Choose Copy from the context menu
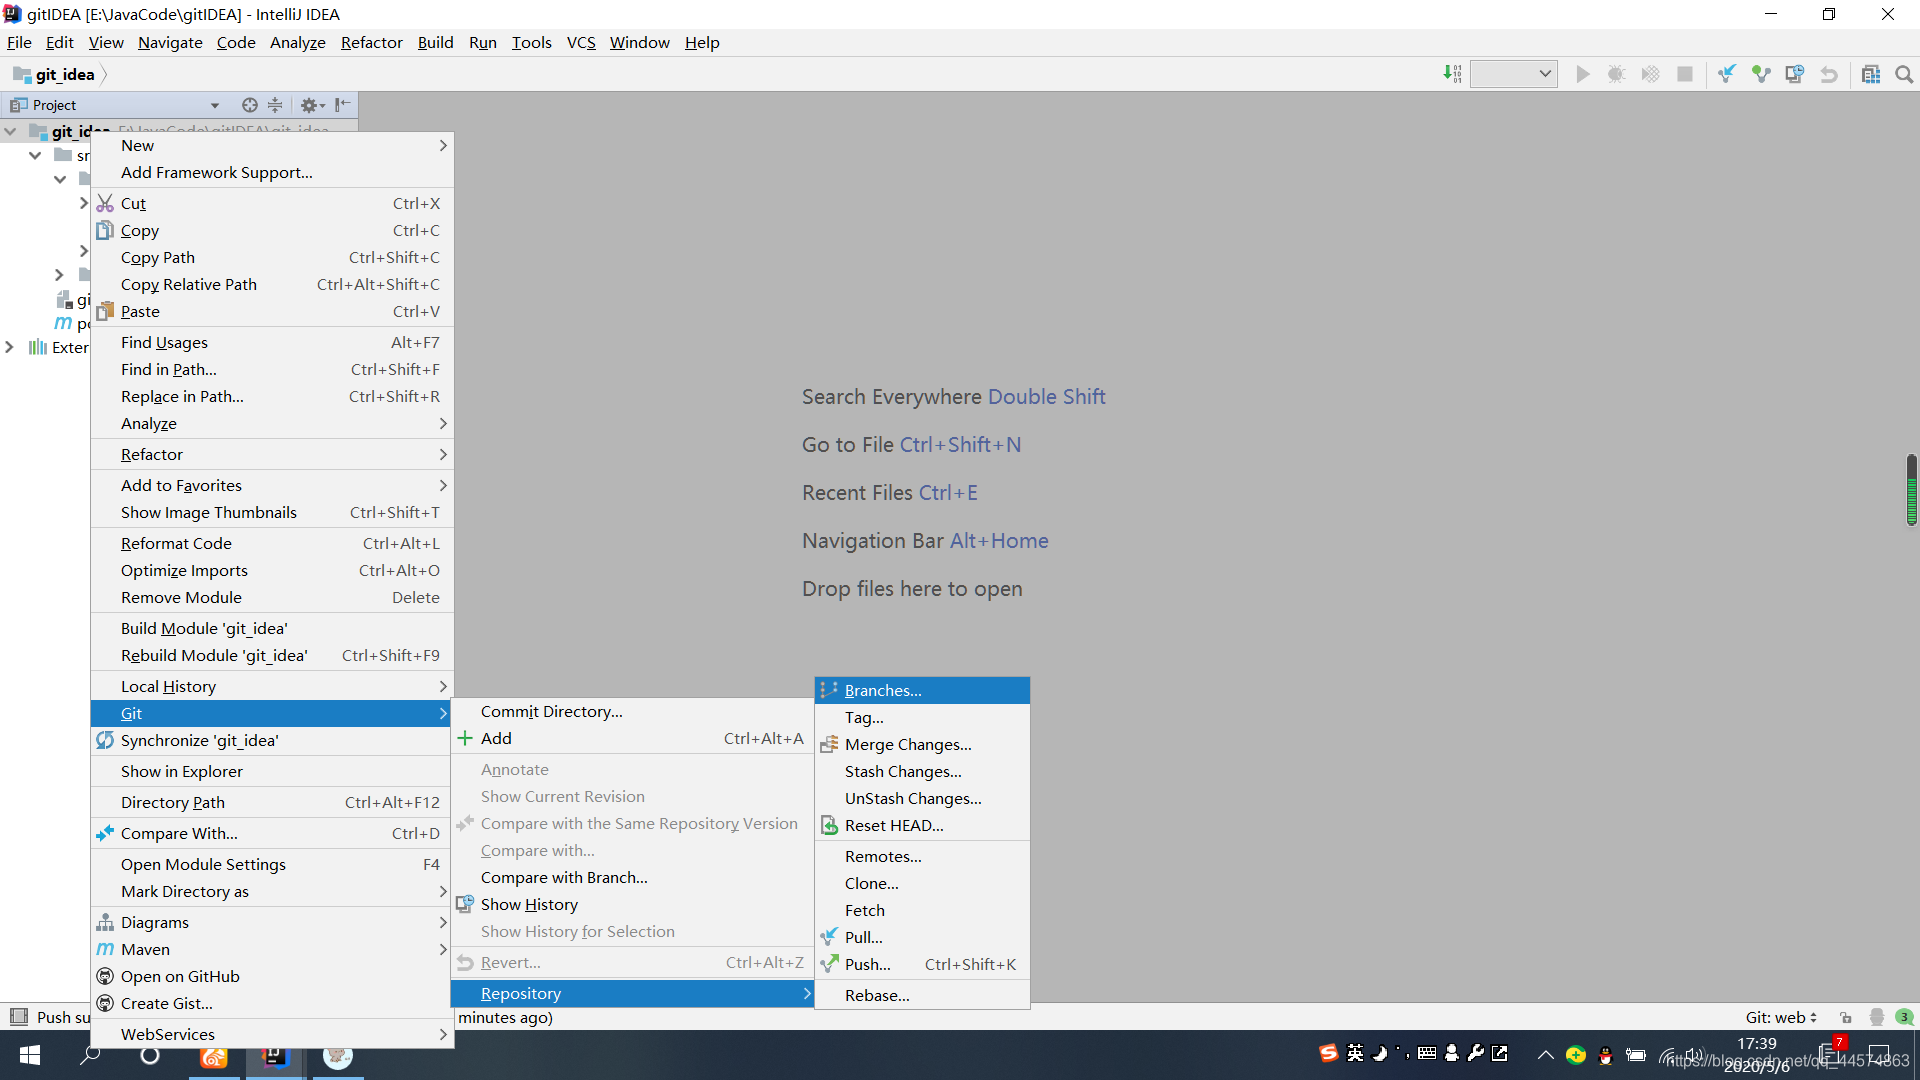Viewport: 1920px width, 1080px height. (272, 231)
